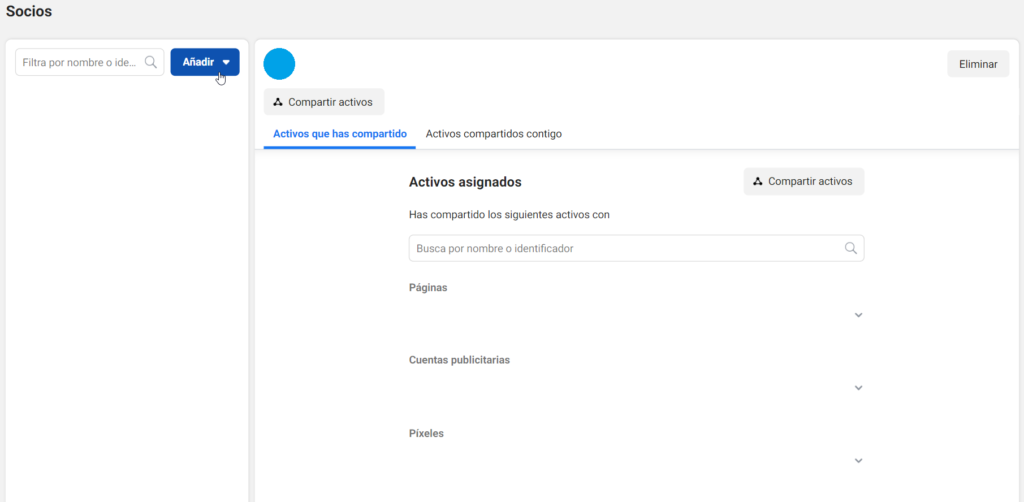Open the Añadir dropdown arrow
The image size is (1024, 502).
227,62
